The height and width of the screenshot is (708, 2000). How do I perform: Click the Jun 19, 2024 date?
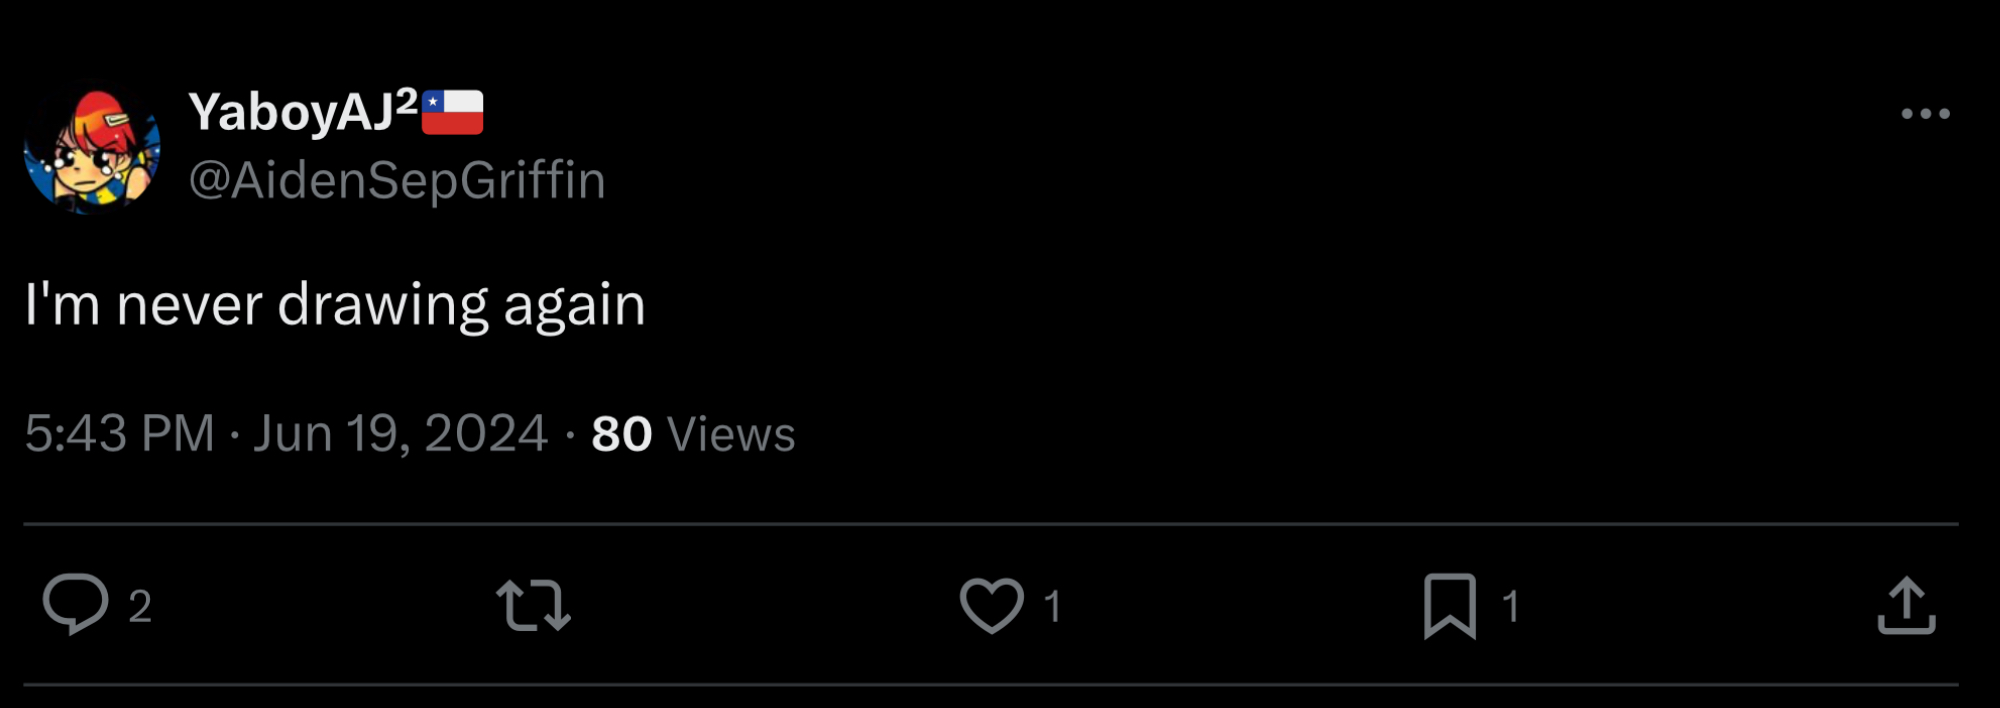[x=400, y=434]
